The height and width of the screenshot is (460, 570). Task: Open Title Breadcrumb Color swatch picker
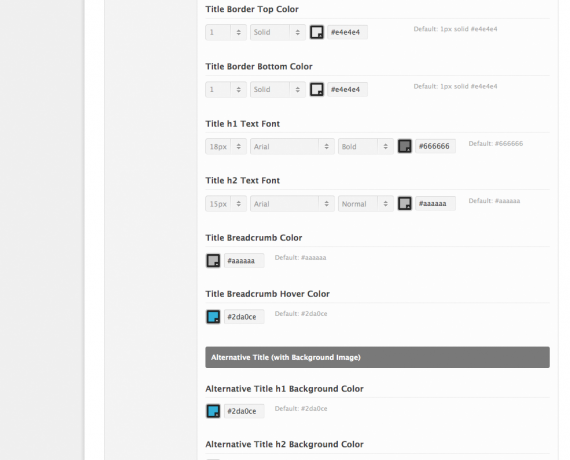click(213, 260)
